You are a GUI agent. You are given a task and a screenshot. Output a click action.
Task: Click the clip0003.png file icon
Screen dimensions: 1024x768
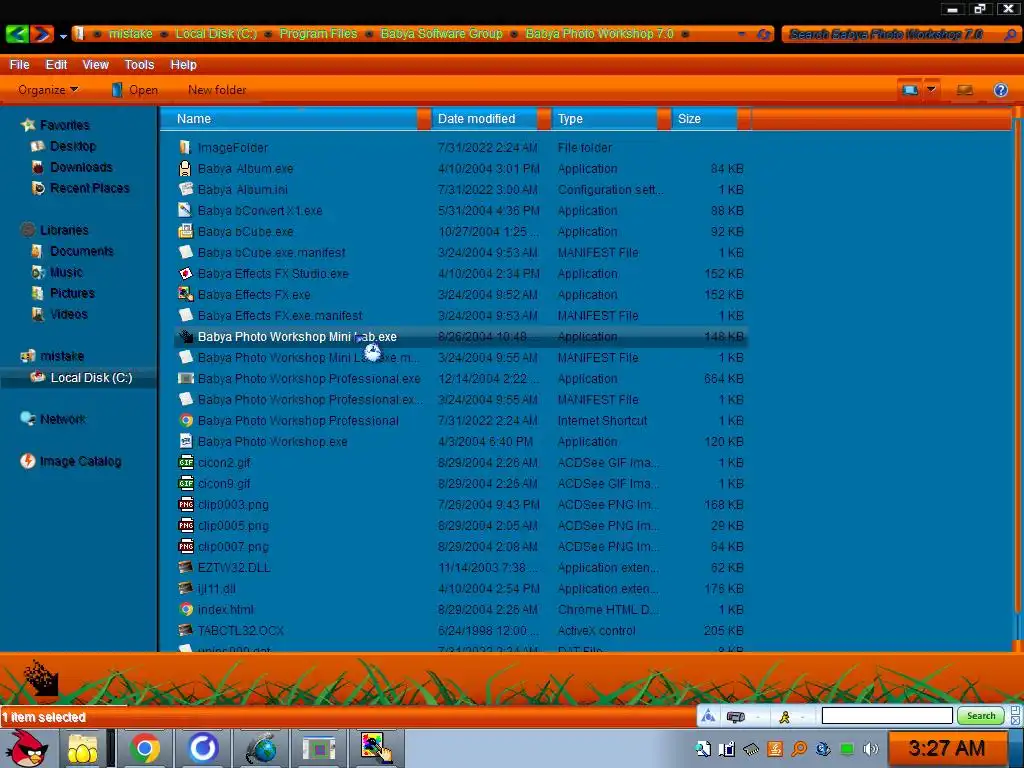(x=185, y=504)
